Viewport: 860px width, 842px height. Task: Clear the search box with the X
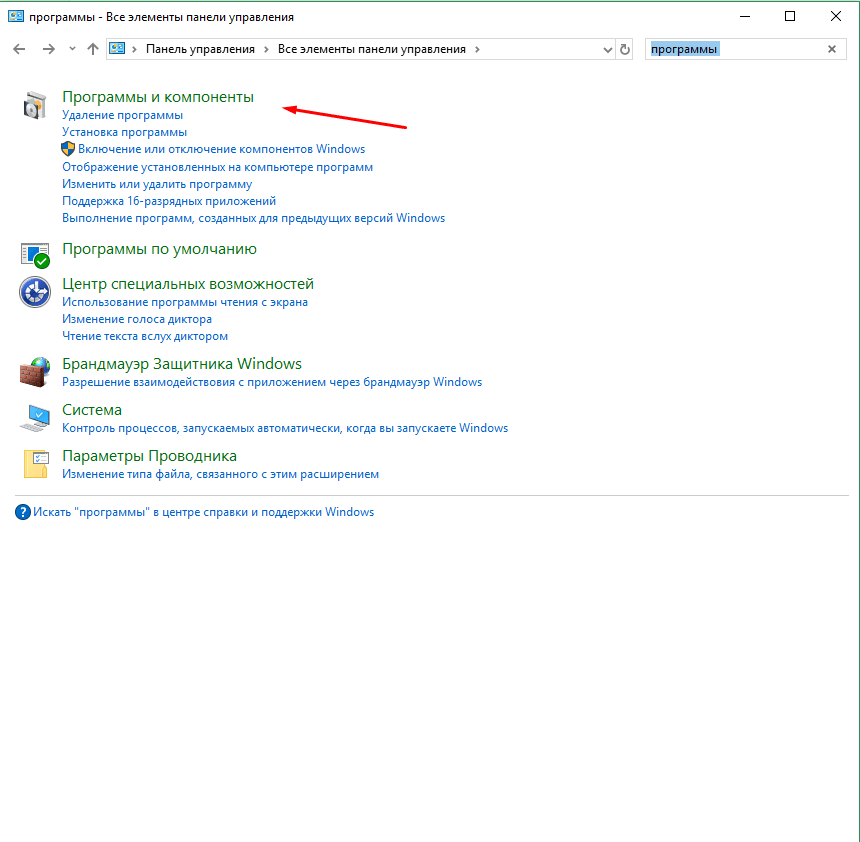pyautogui.click(x=832, y=49)
